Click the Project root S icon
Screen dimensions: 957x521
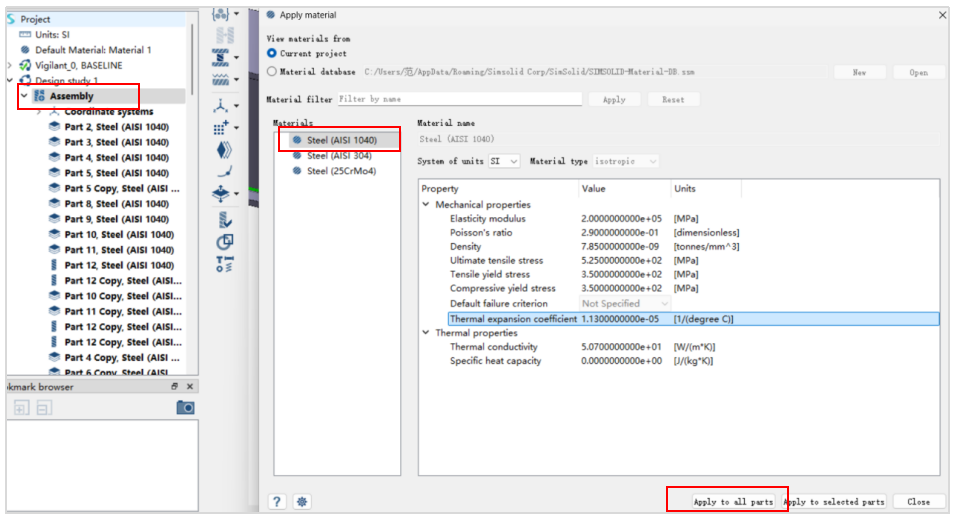tap(11, 19)
